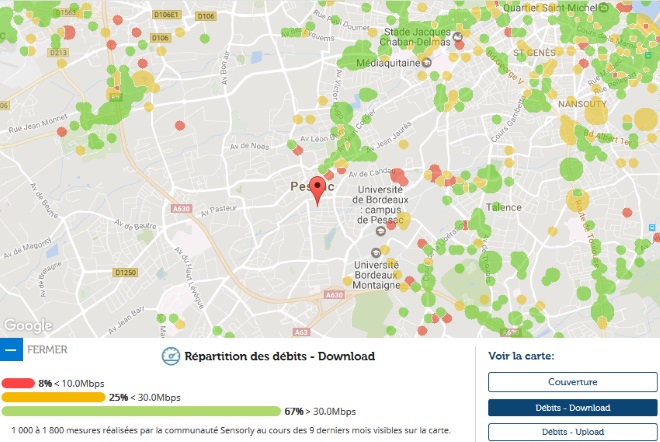Click the D1250 road badge
The width and height of the screenshot is (660, 442).
[125, 272]
